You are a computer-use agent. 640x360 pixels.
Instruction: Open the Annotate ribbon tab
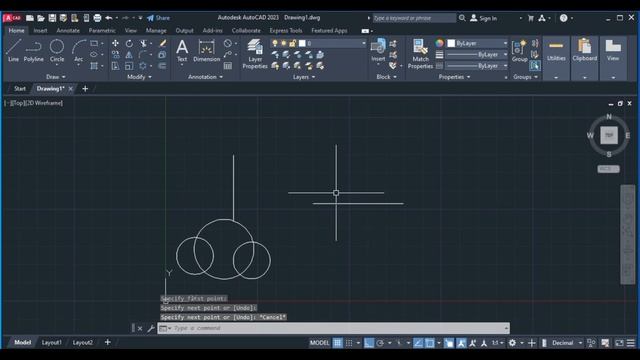tap(68, 31)
